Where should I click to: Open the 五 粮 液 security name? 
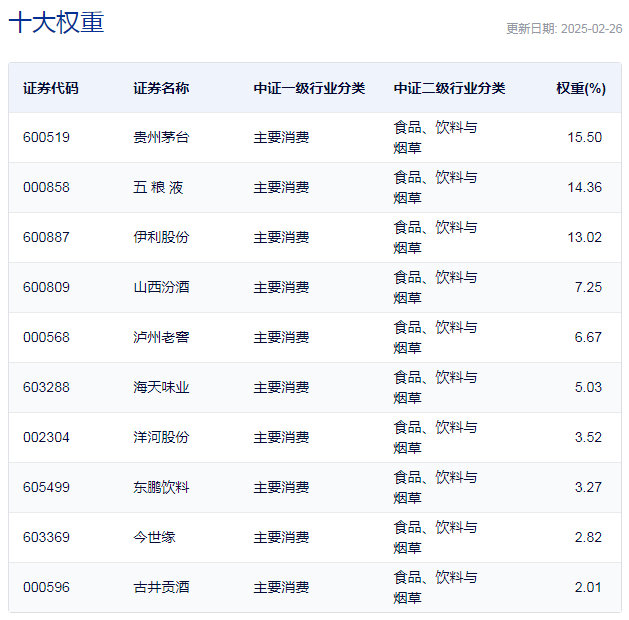(x=158, y=187)
